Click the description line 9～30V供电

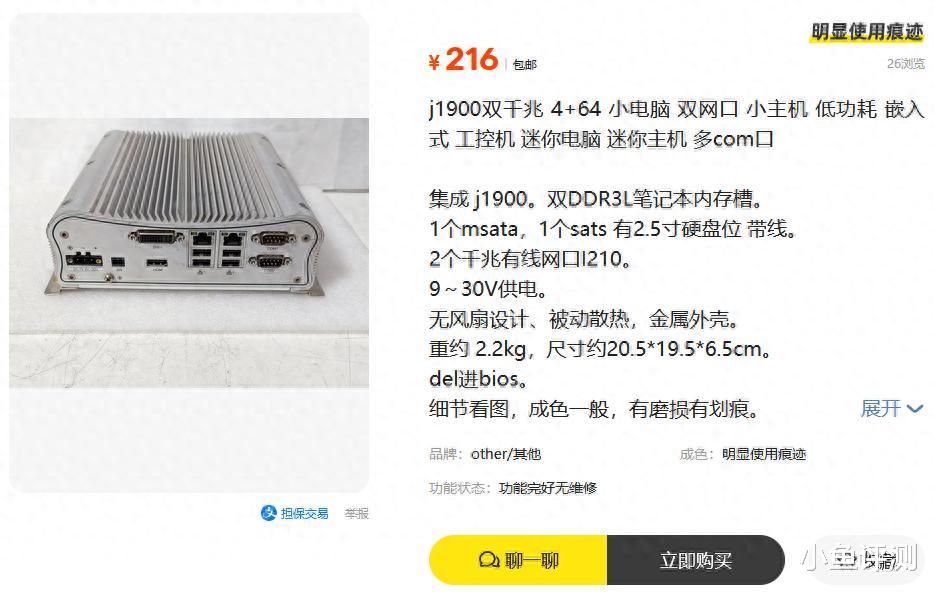pos(488,289)
